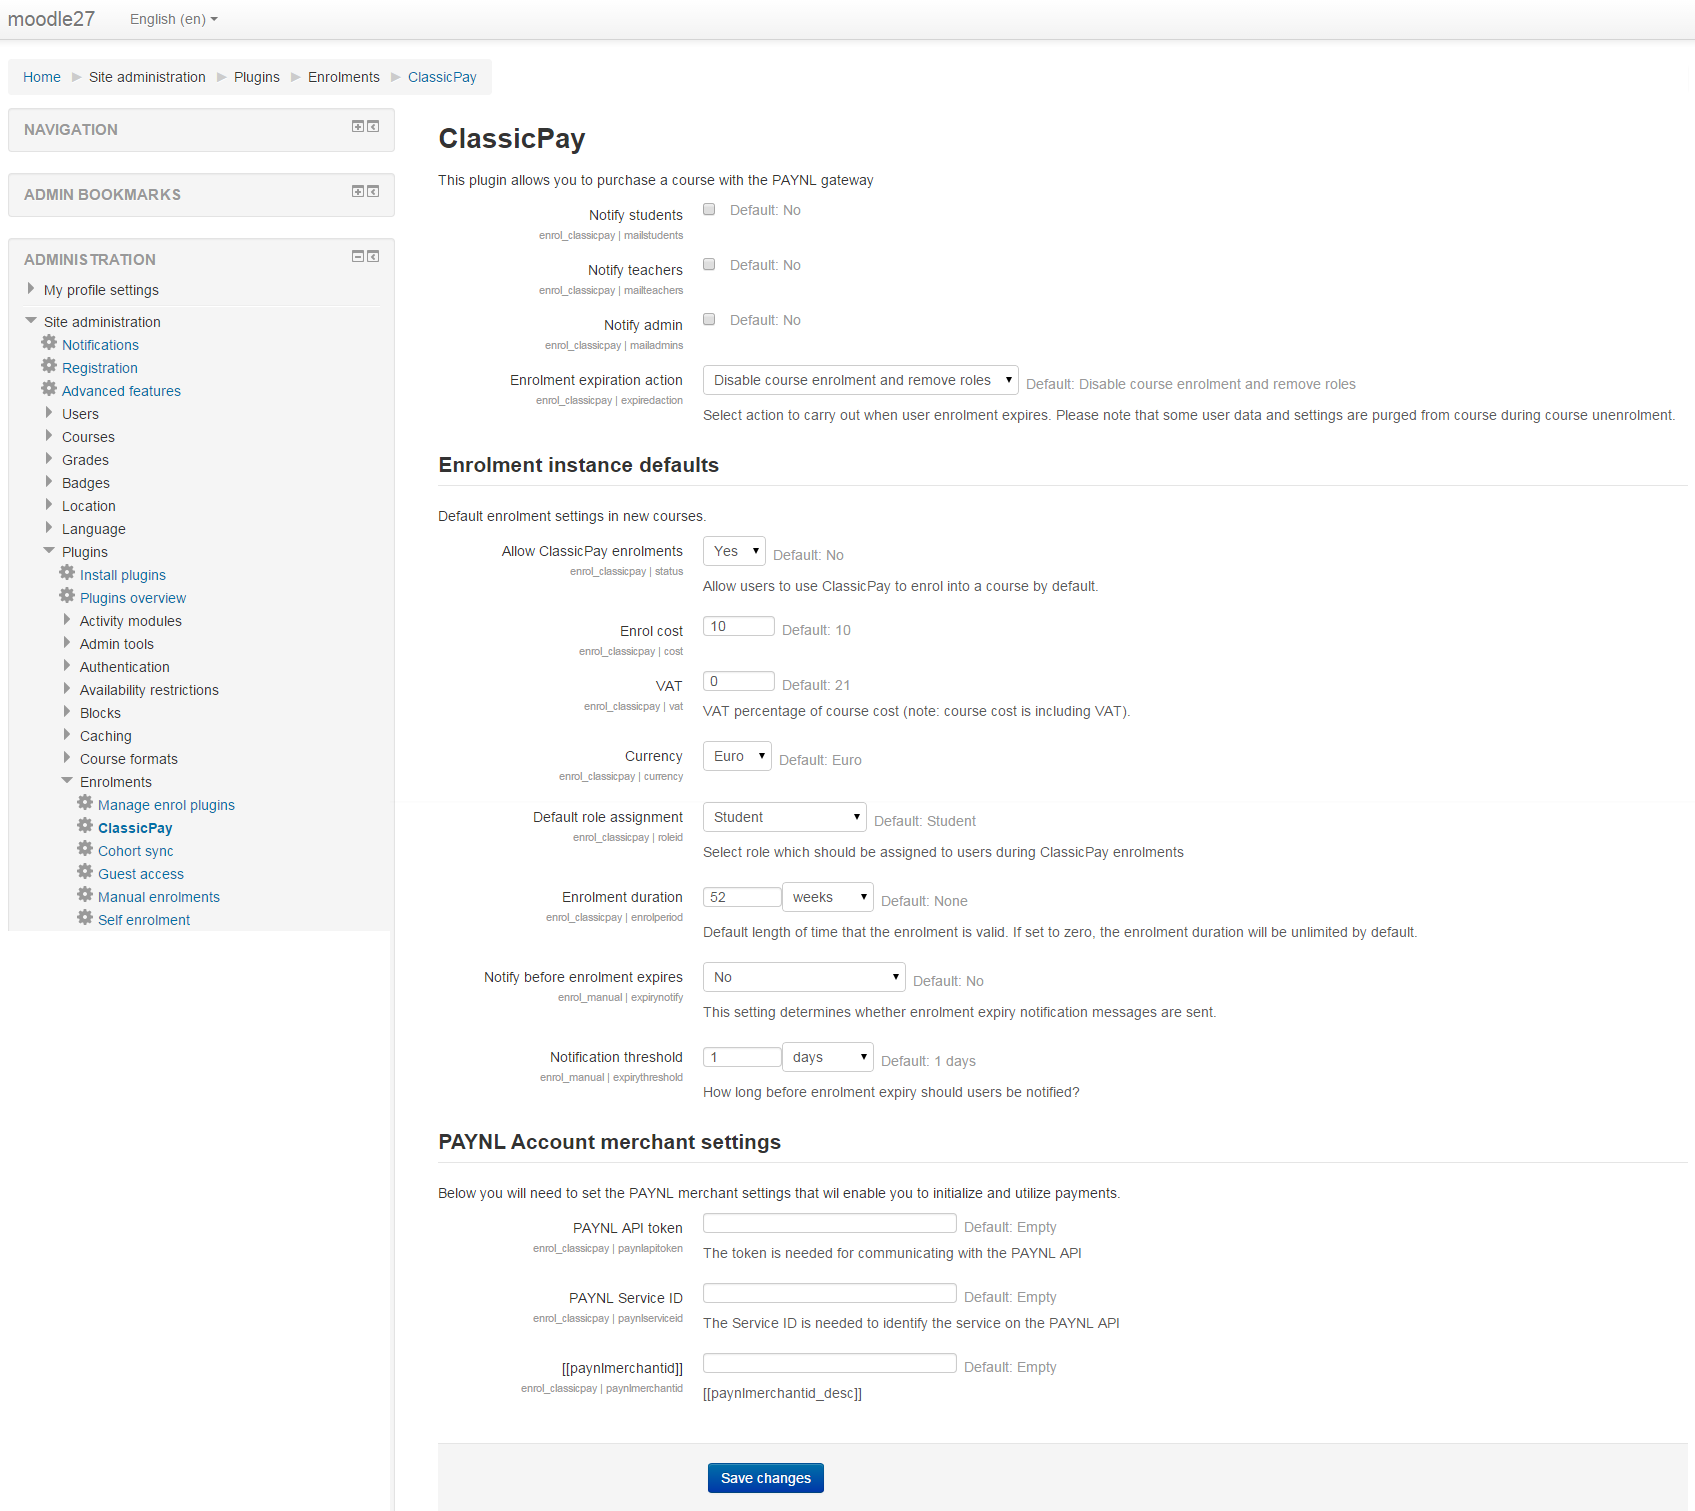Click the dock icon in Admin Bookmarks header

pos(373,192)
